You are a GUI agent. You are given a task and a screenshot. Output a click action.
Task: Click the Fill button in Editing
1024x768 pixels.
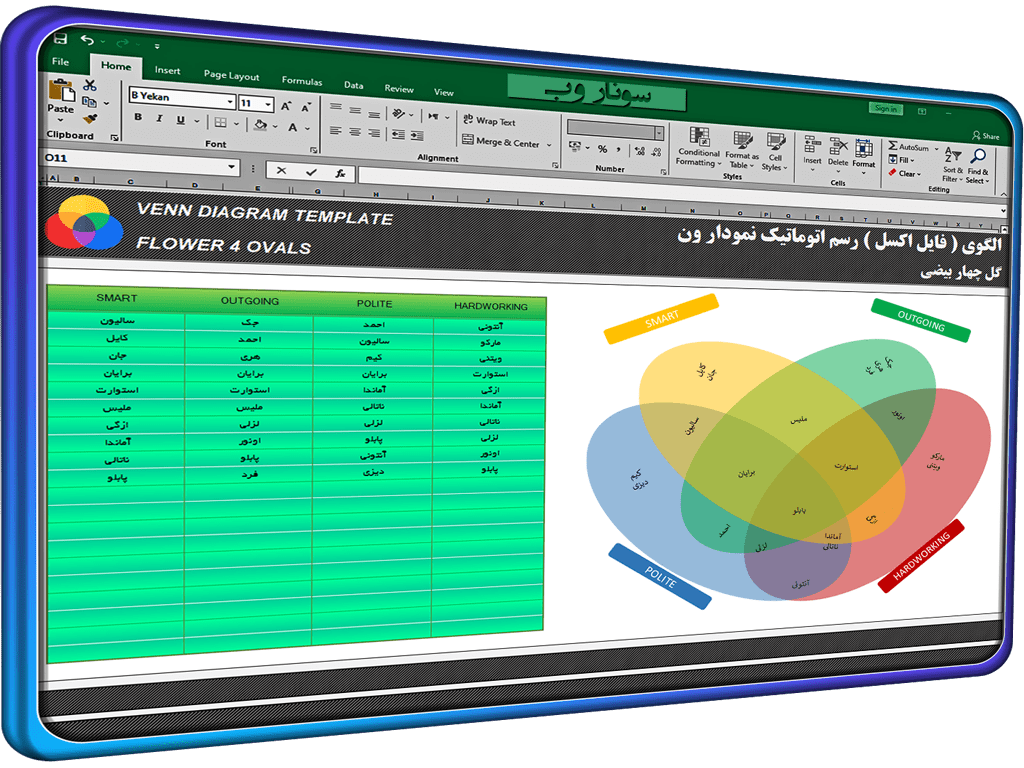[901, 160]
